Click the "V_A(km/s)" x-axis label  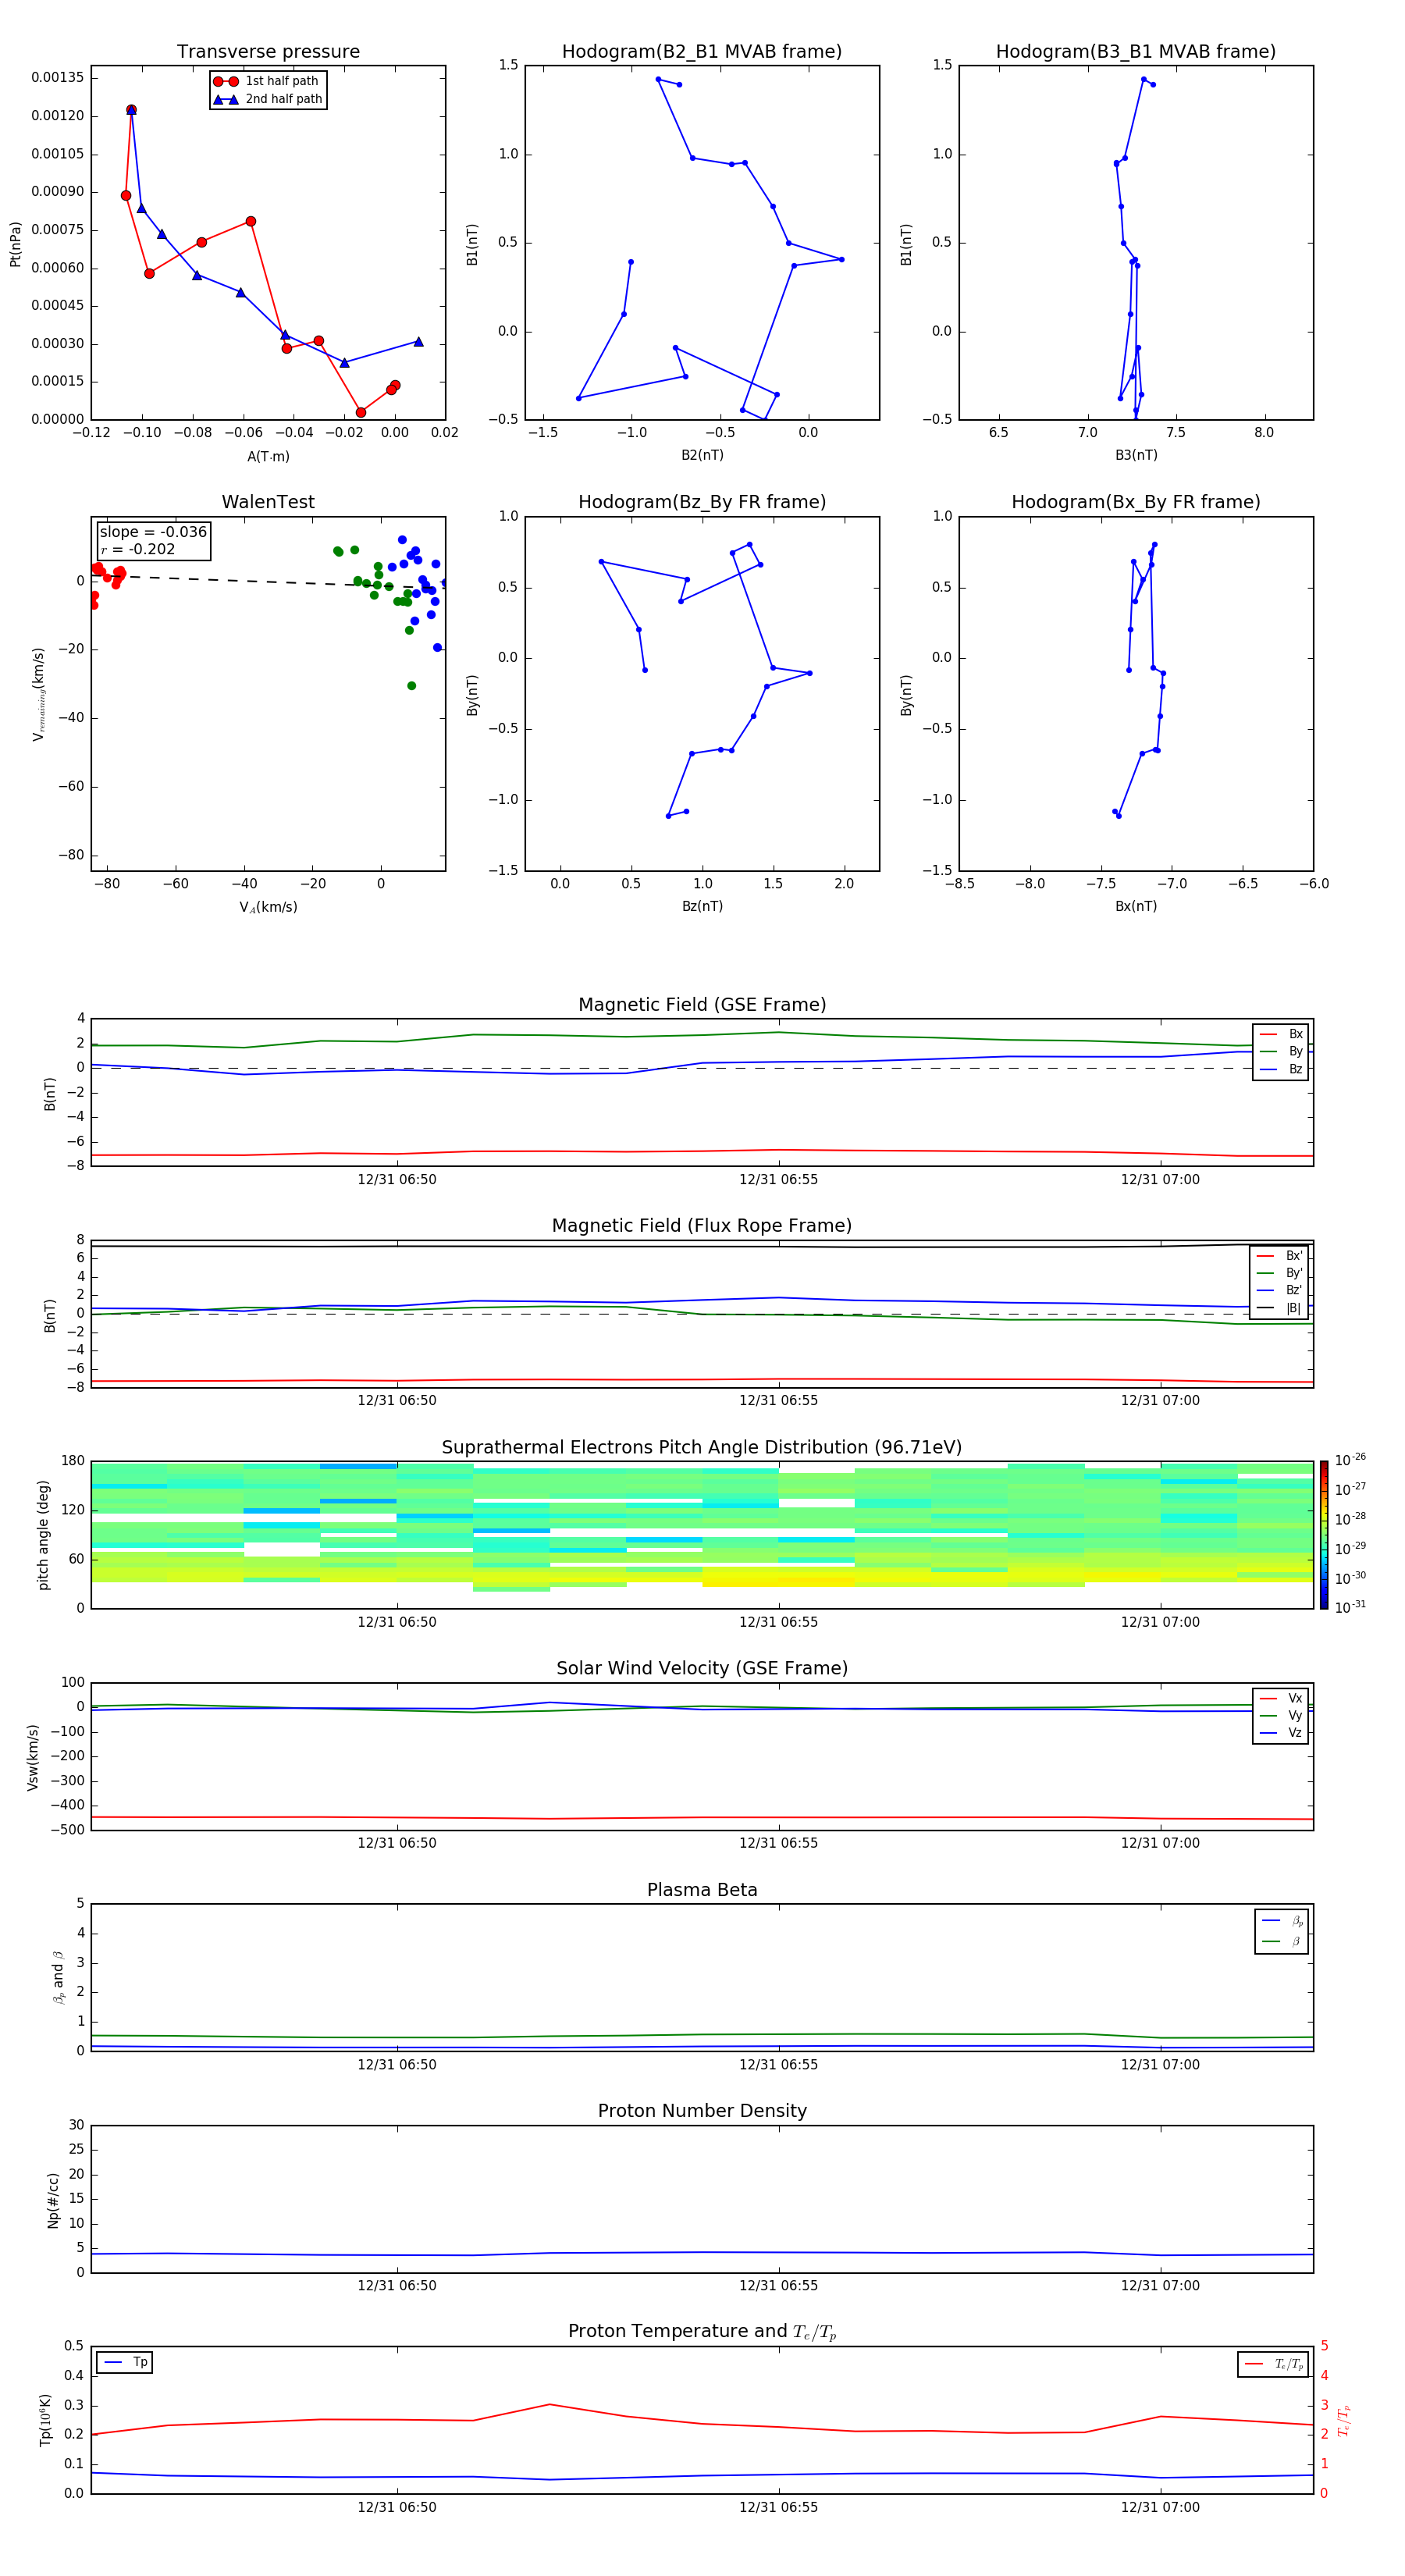coord(268,907)
